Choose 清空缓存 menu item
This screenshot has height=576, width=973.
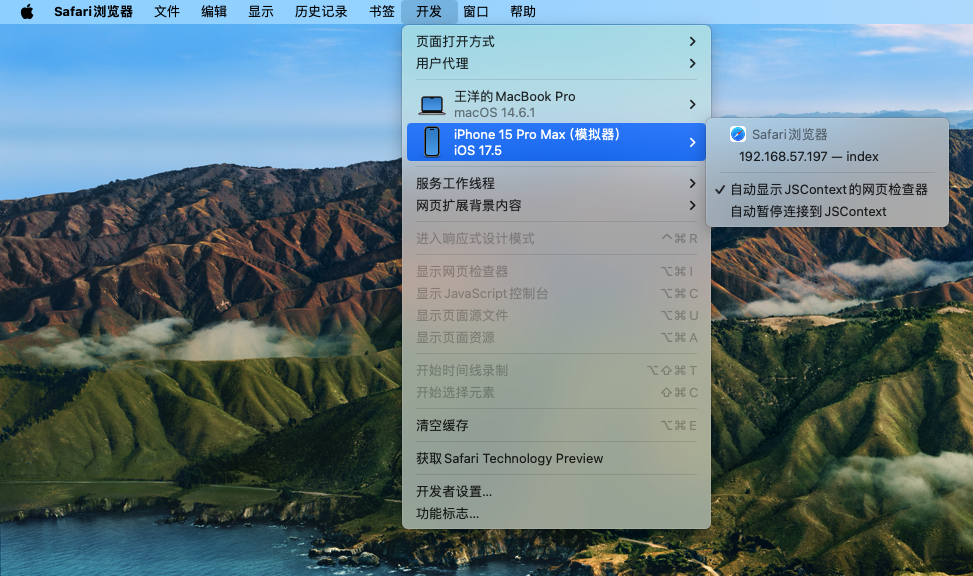click(556, 426)
